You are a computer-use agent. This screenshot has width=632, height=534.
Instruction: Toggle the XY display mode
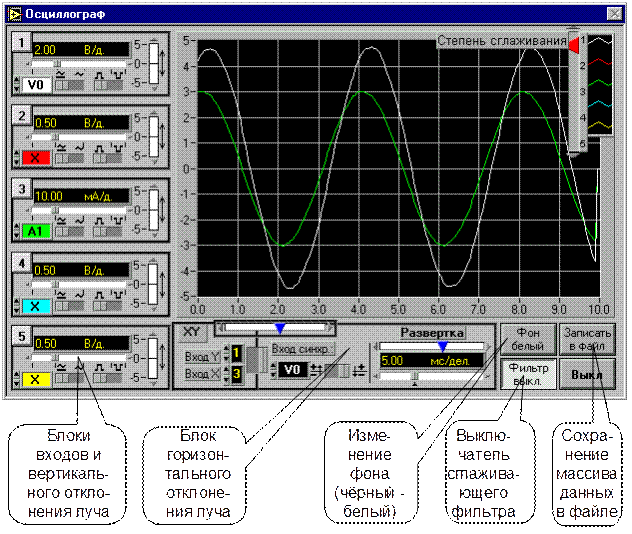(193, 331)
